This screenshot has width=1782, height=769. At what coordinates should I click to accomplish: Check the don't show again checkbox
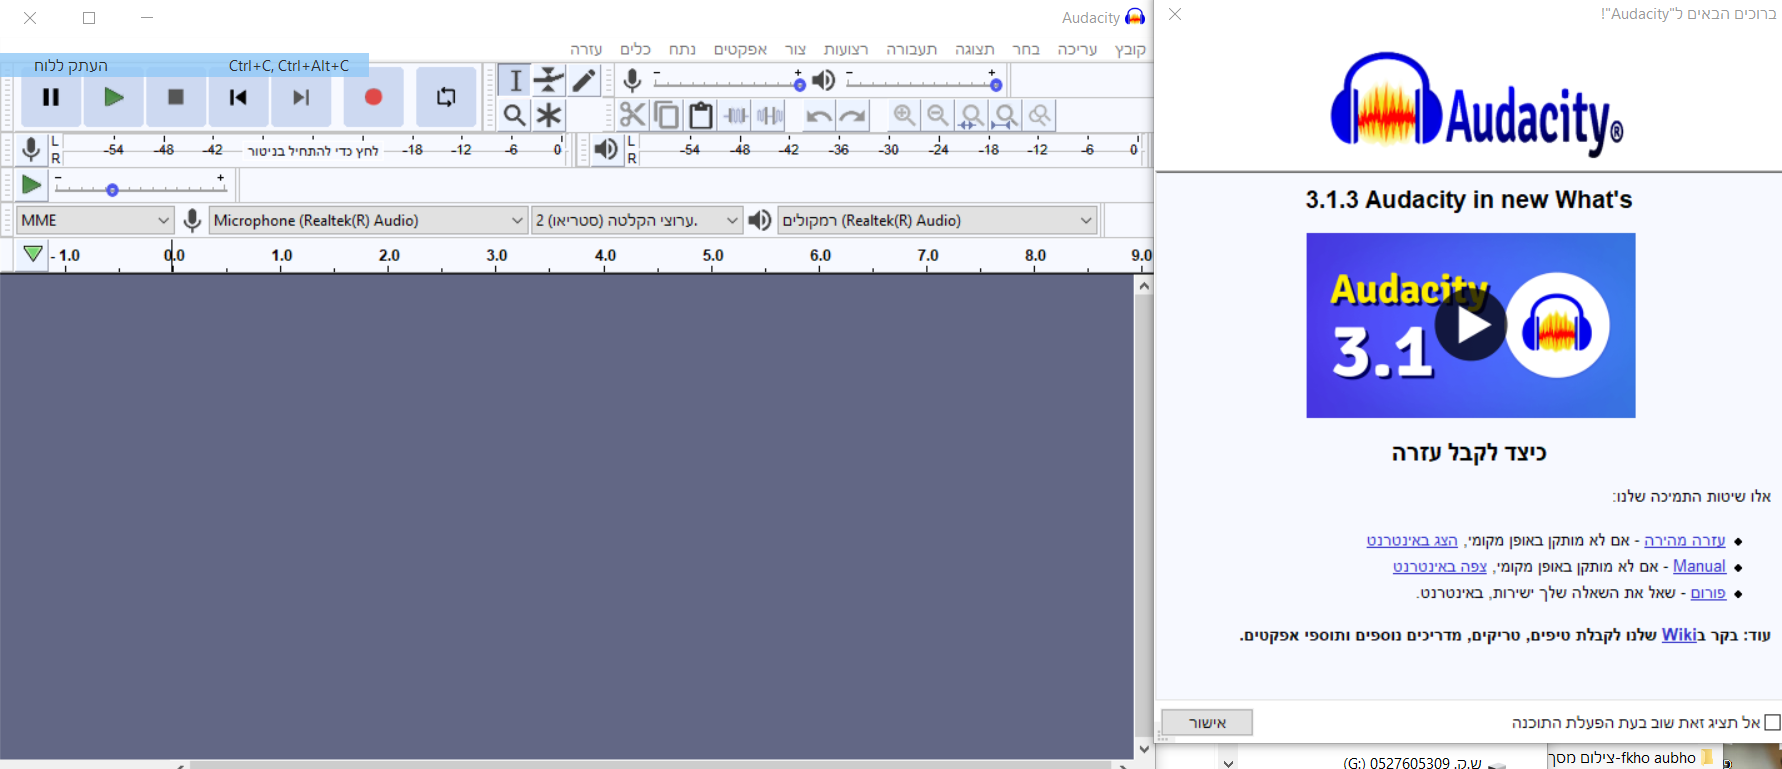[x=1772, y=722]
